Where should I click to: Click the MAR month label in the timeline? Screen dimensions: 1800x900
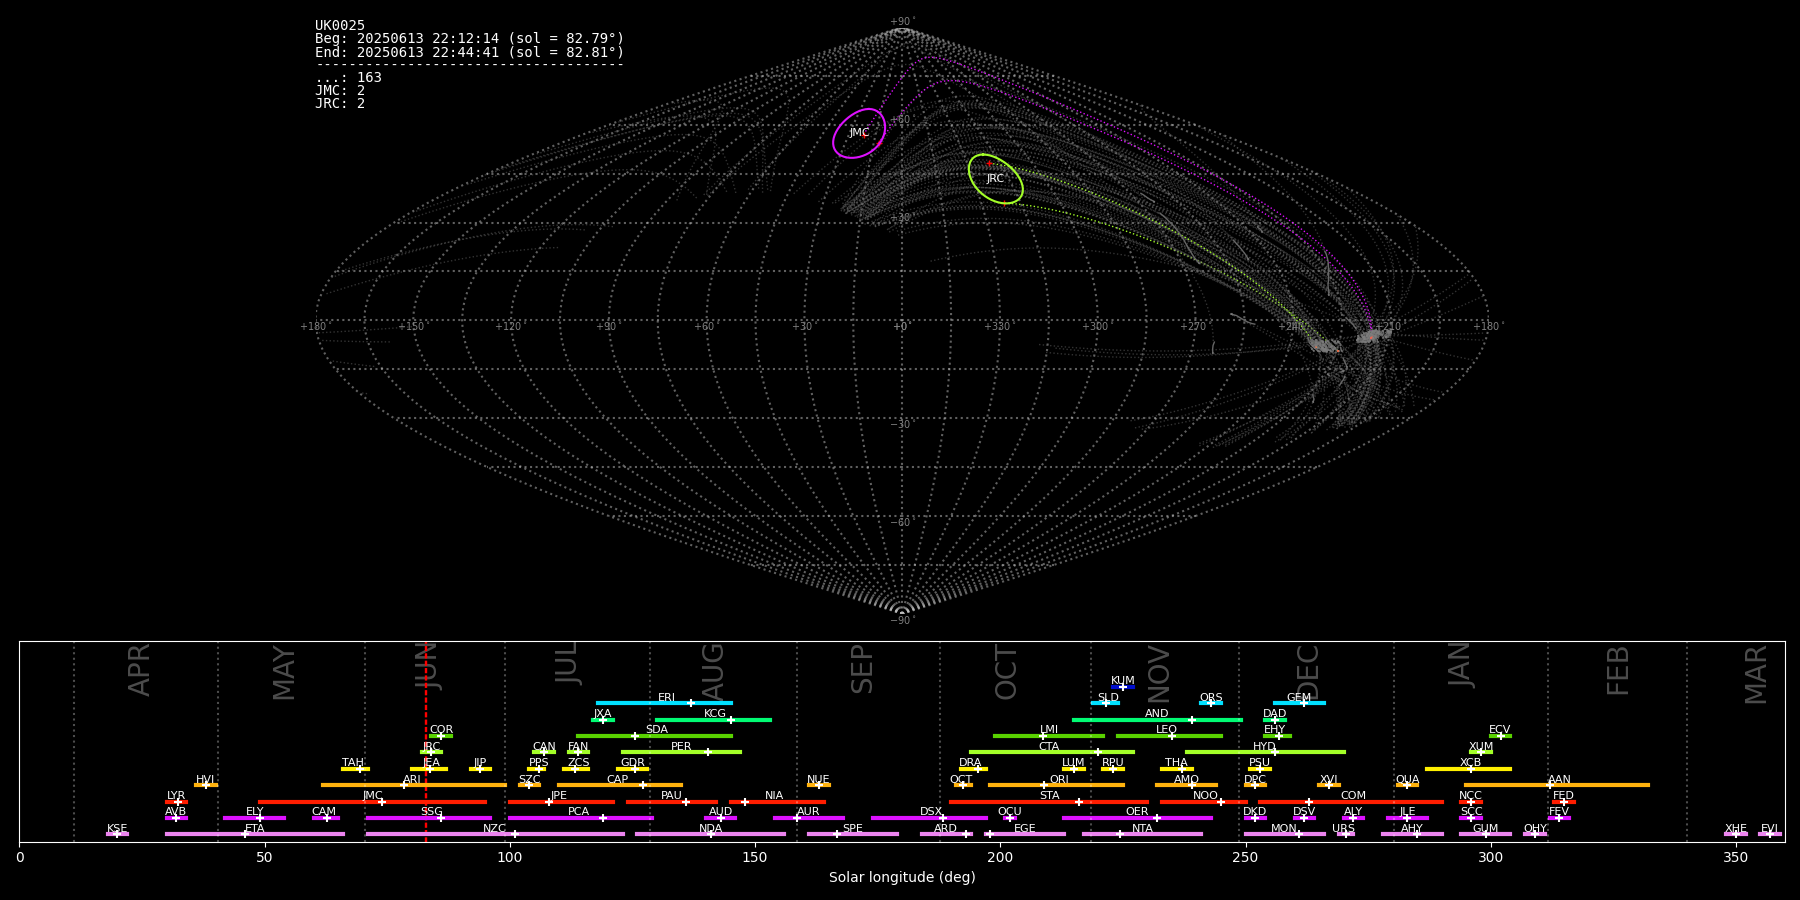[x=1756, y=674]
